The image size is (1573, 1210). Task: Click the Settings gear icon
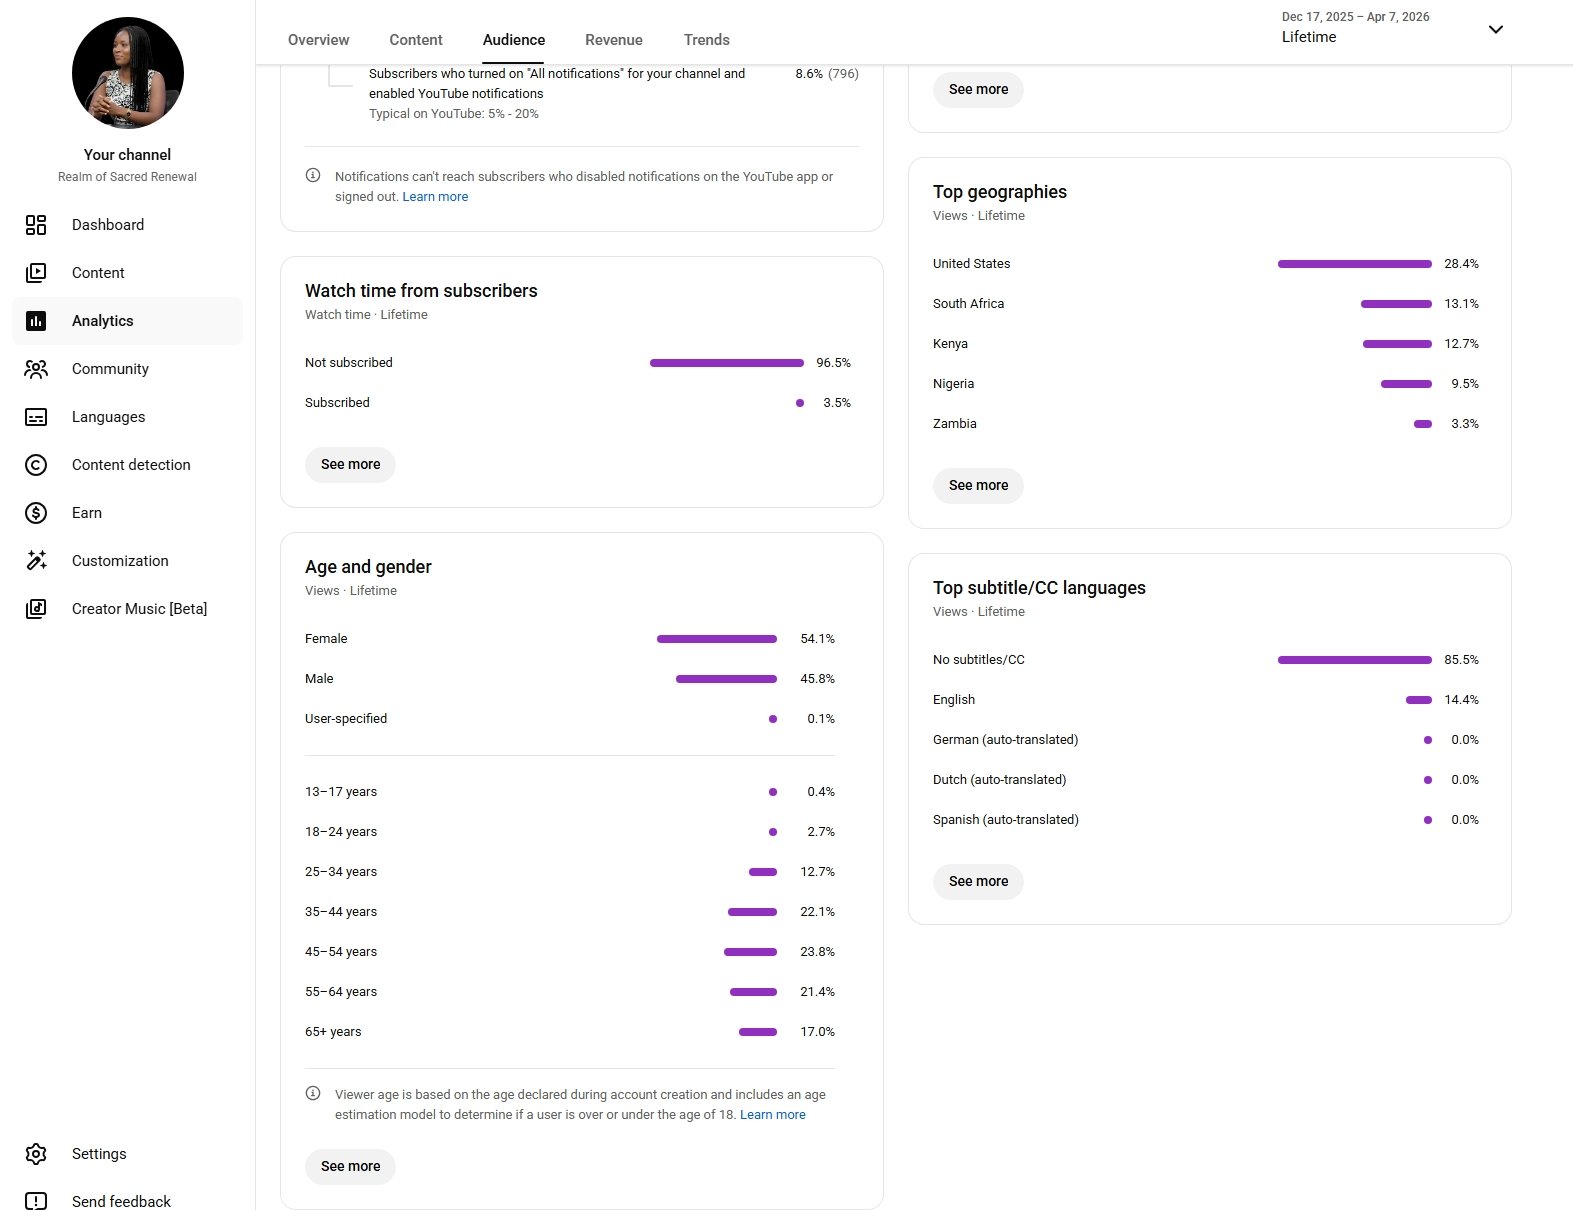pyautogui.click(x=36, y=1154)
